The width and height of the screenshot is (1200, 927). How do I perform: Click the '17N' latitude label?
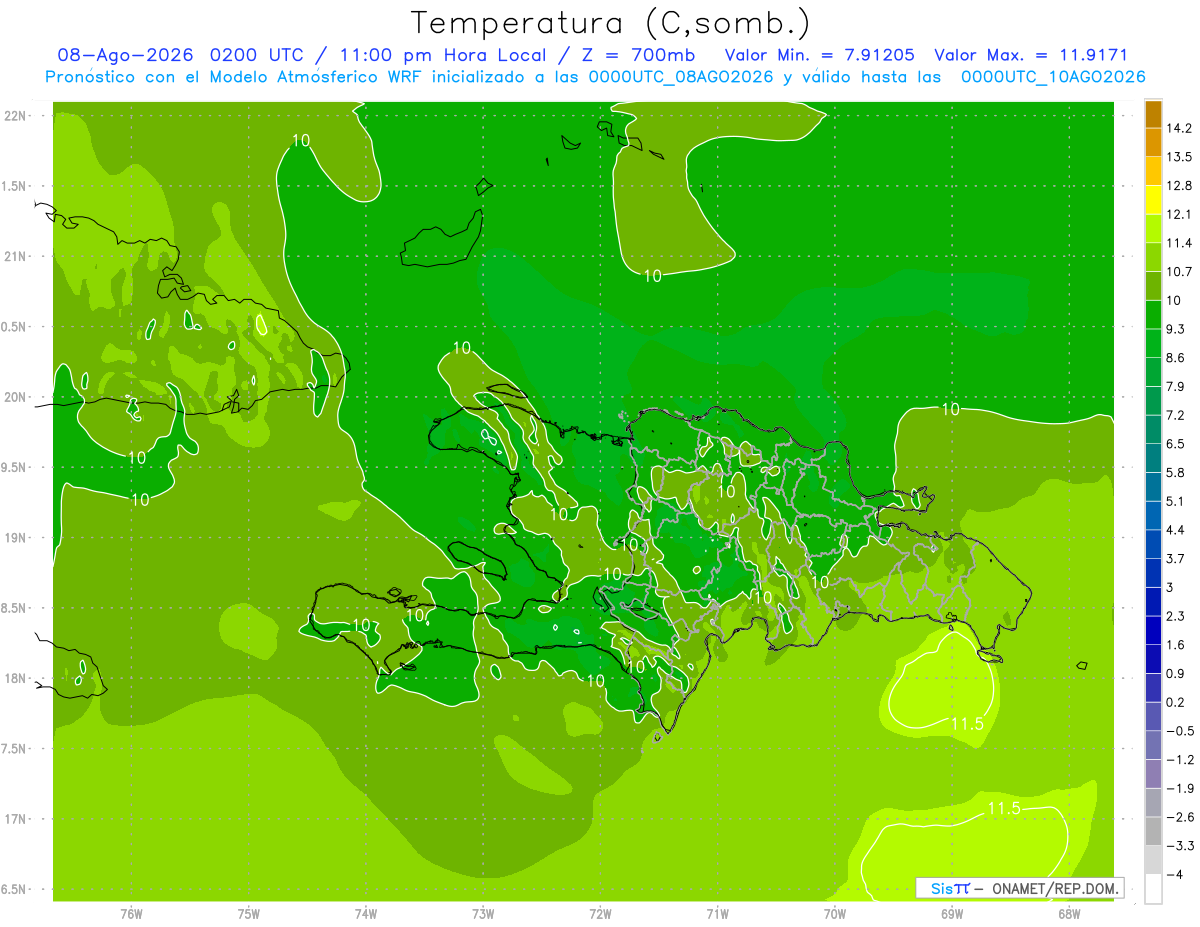point(17,819)
